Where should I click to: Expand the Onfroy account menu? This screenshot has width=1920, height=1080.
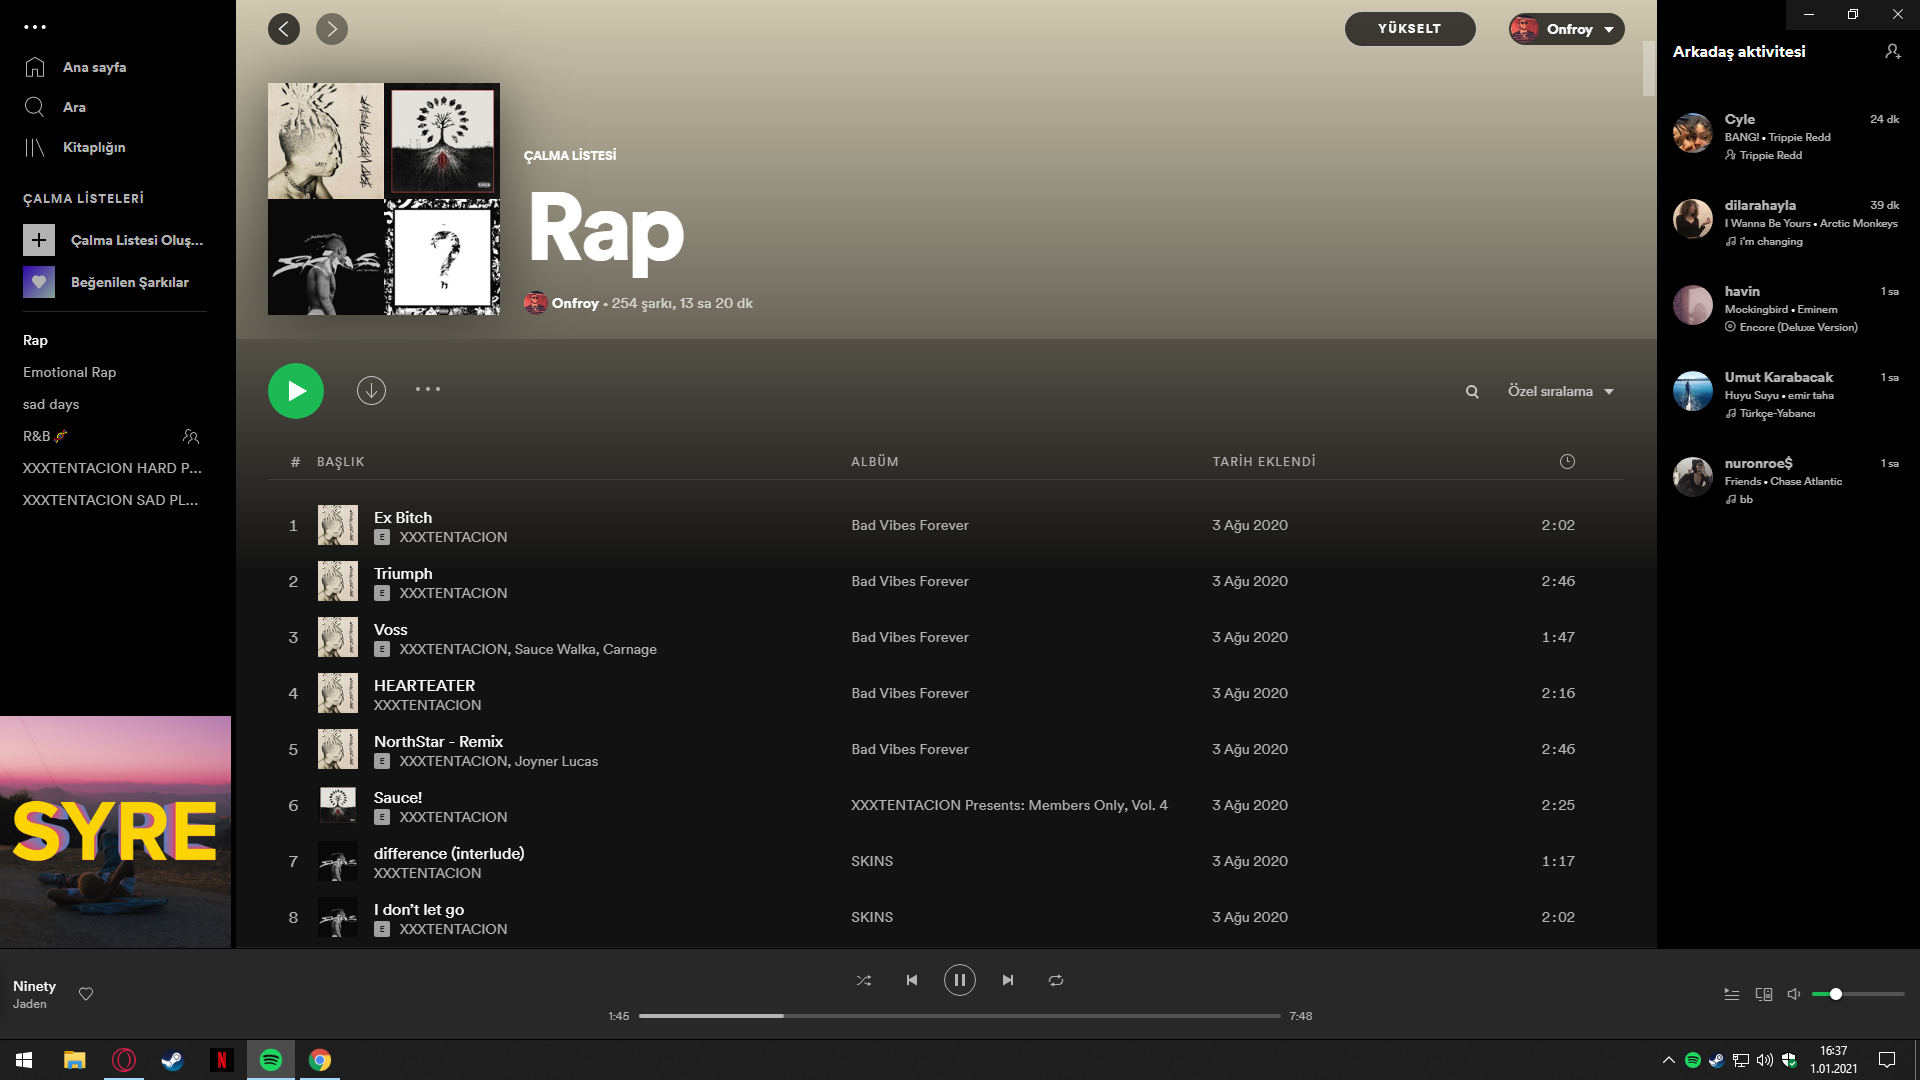1567,29
